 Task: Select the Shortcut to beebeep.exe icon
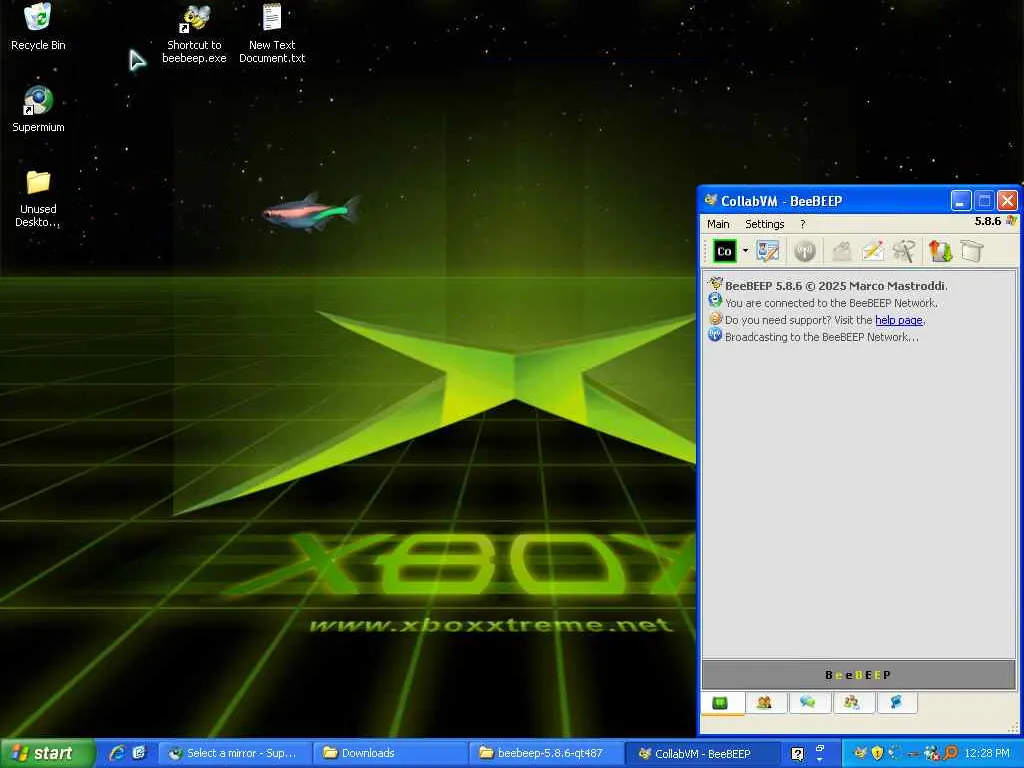(x=194, y=35)
